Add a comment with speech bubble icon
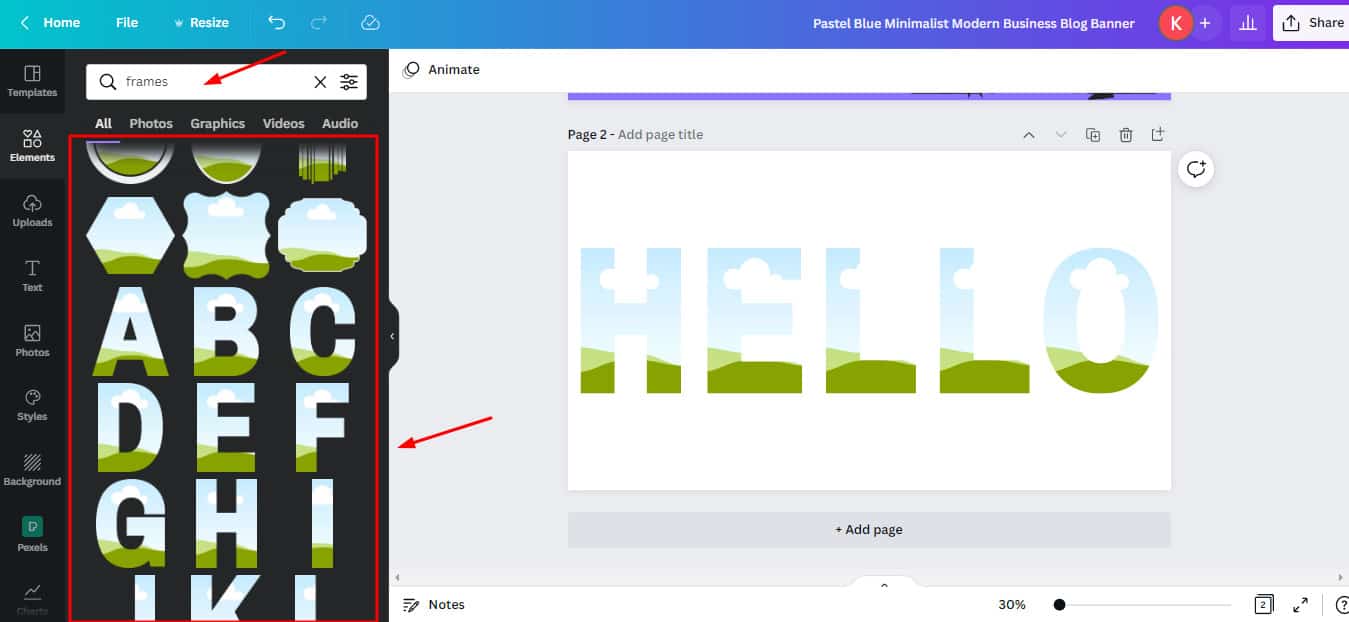This screenshot has height=622, width=1349. [1196, 169]
